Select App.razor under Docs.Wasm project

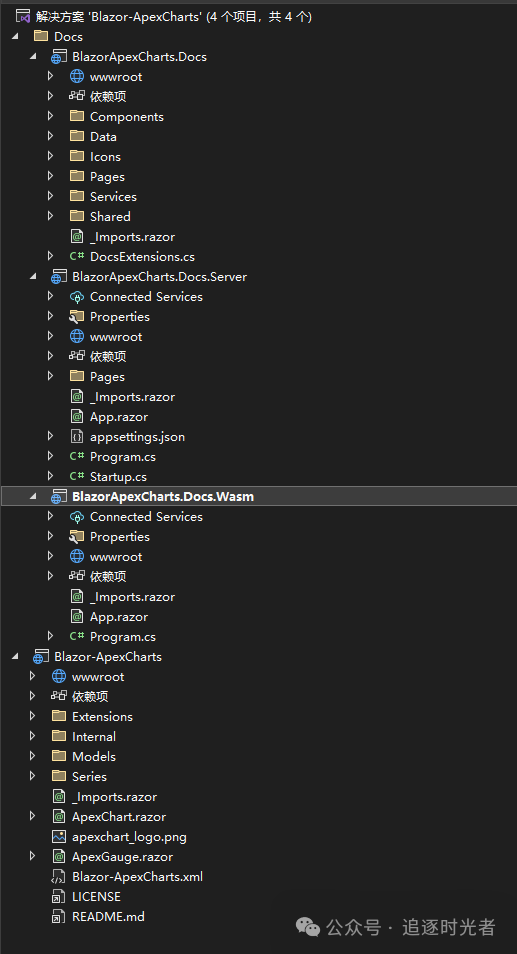point(119,617)
